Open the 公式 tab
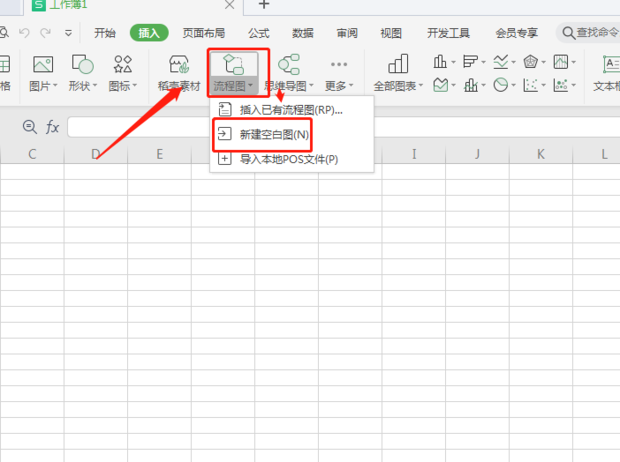The width and height of the screenshot is (620, 462). pyautogui.click(x=259, y=33)
